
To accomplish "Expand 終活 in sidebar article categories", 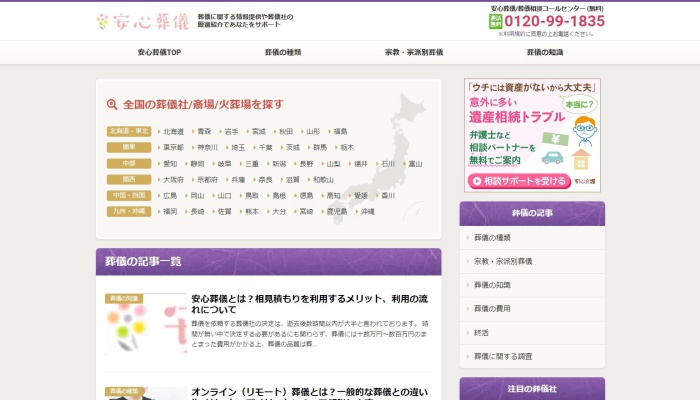I will coord(484,332).
